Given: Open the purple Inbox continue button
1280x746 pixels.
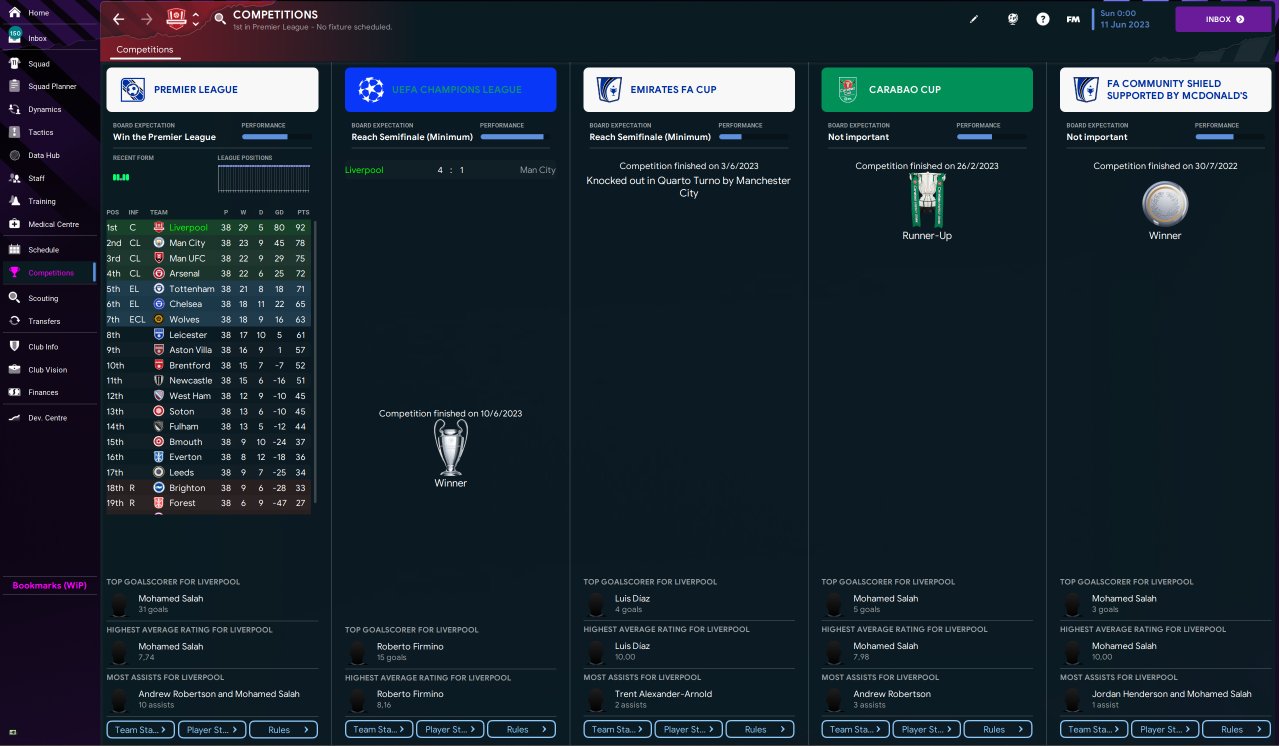Looking at the screenshot, I should click(1225, 19).
